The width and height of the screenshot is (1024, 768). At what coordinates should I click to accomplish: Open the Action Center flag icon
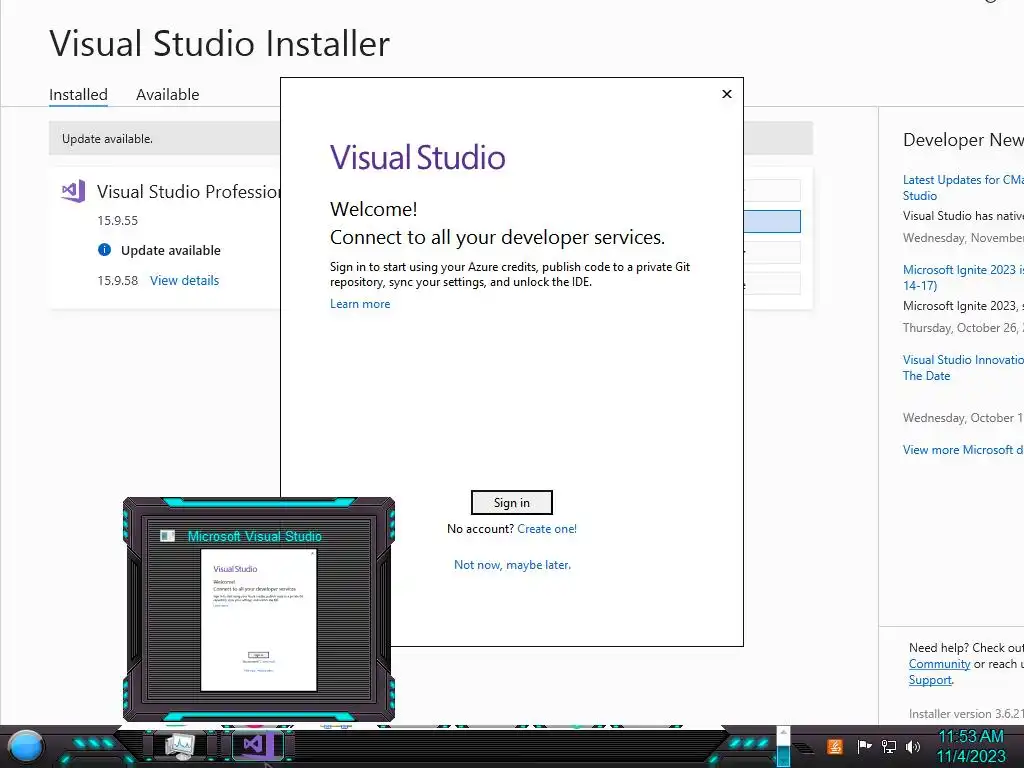864,746
